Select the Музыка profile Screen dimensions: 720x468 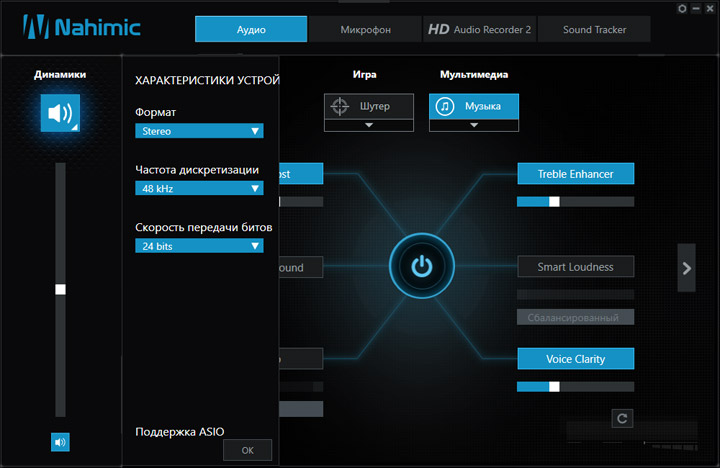coord(474,107)
